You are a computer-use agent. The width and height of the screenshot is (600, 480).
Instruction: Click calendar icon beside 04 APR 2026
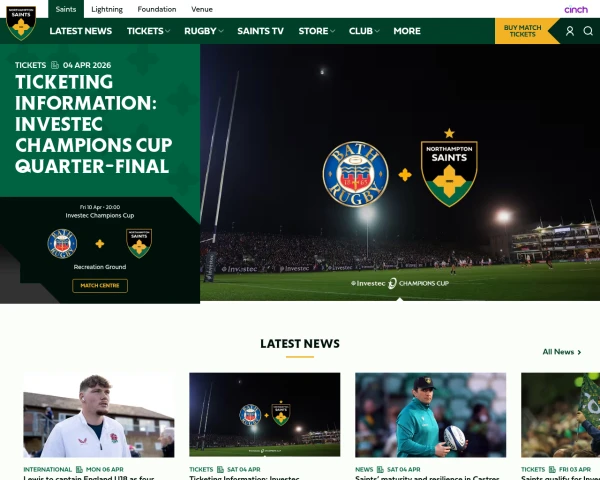[55, 65]
